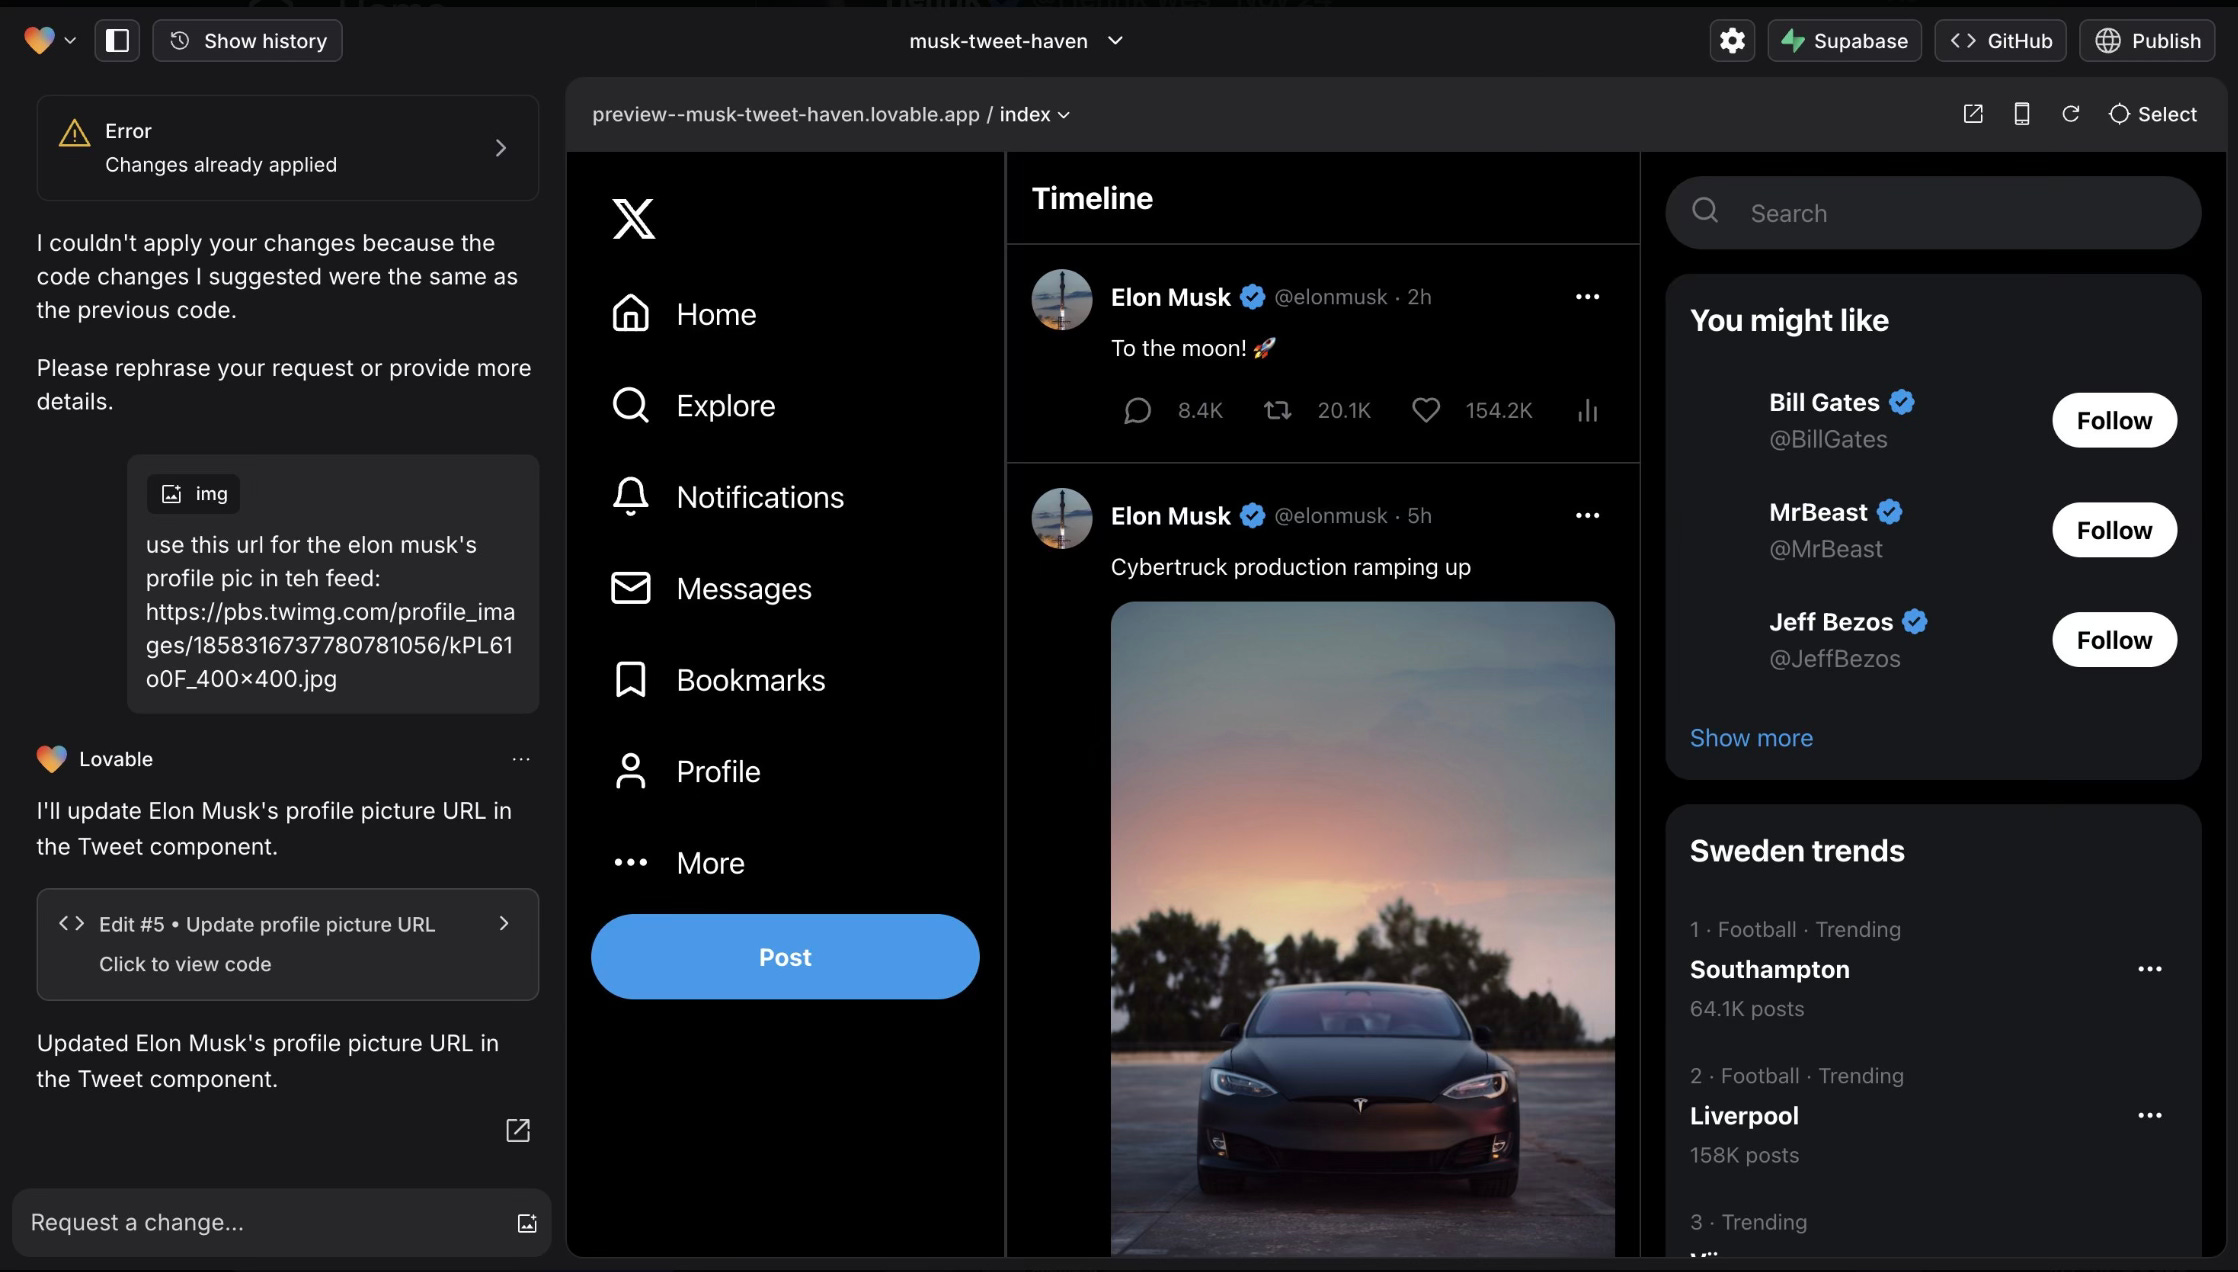2238x1272 pixels.
Task: Expand Edit #5 Update profile picture URL
Action: (288, 944)
